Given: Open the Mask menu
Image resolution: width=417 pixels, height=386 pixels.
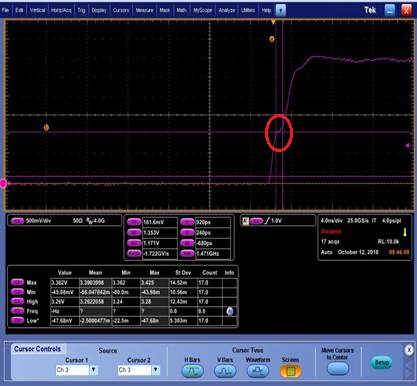Looking at the screenshot, I should pyautogui.click(x=165, y=10).
